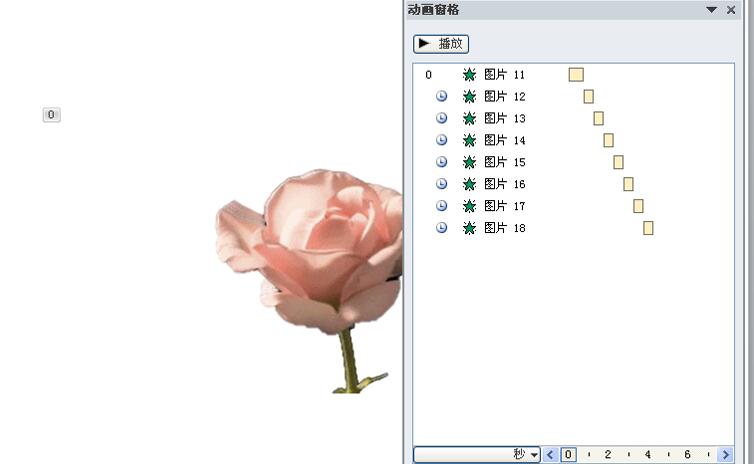Select the 图片 17 animation entry

573,206
